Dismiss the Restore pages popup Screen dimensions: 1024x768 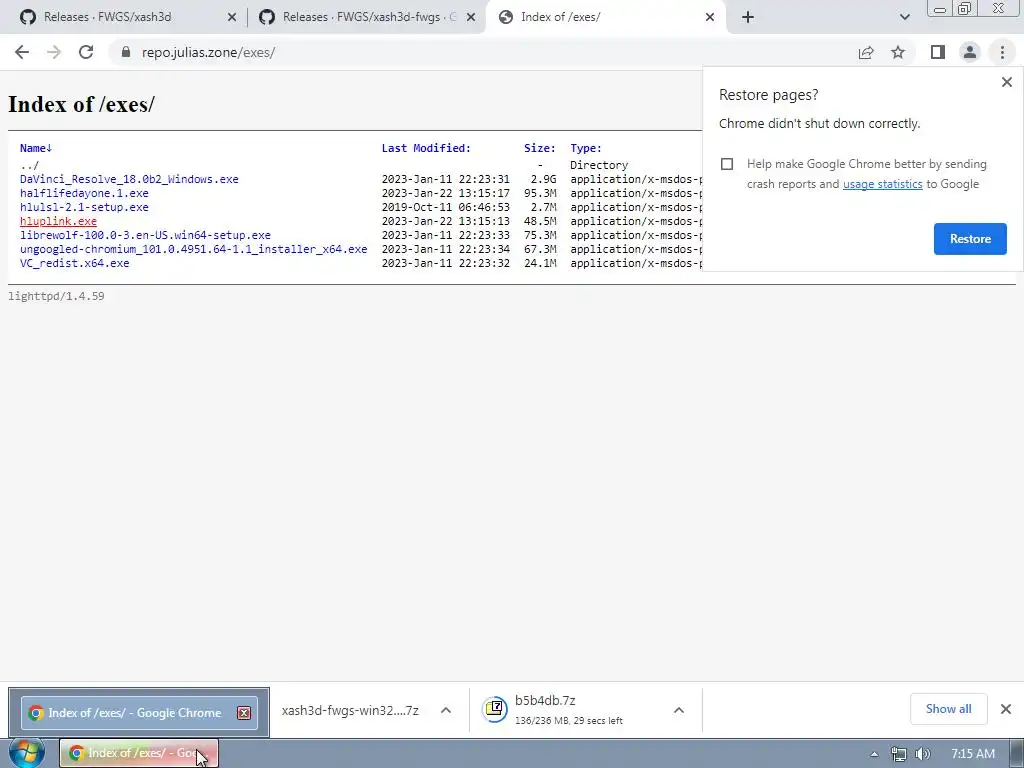[x=1006, y=82]
